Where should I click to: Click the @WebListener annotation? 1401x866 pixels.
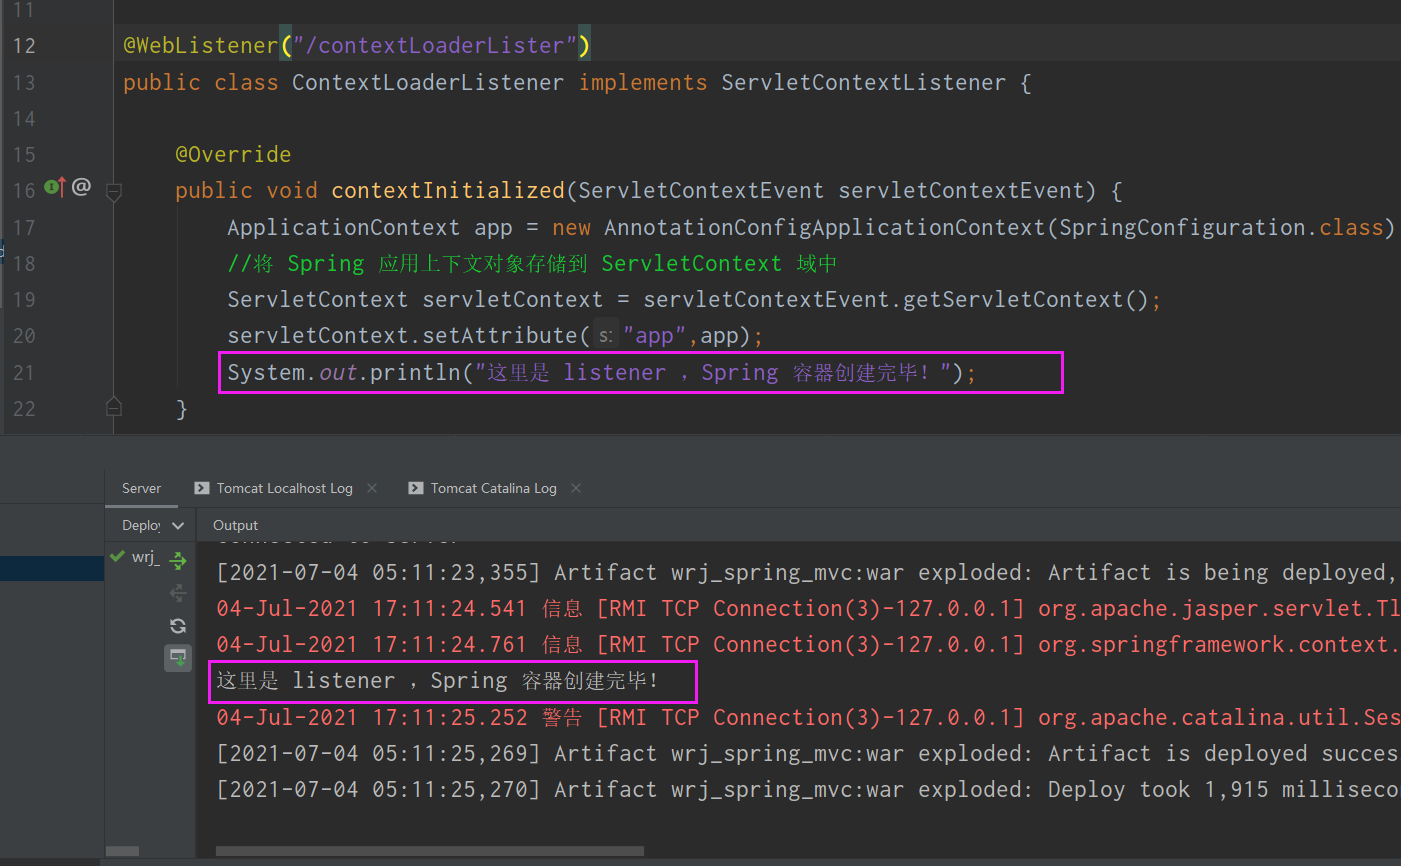(x=200, y=46)
